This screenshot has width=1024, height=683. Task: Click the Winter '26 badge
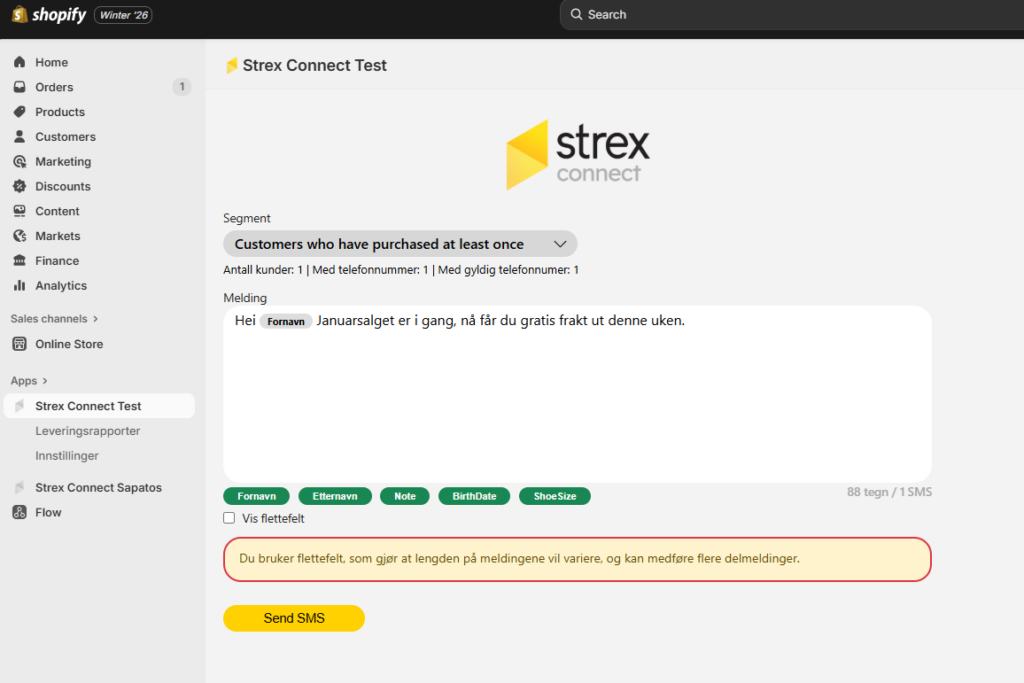(x=122, y=15)
